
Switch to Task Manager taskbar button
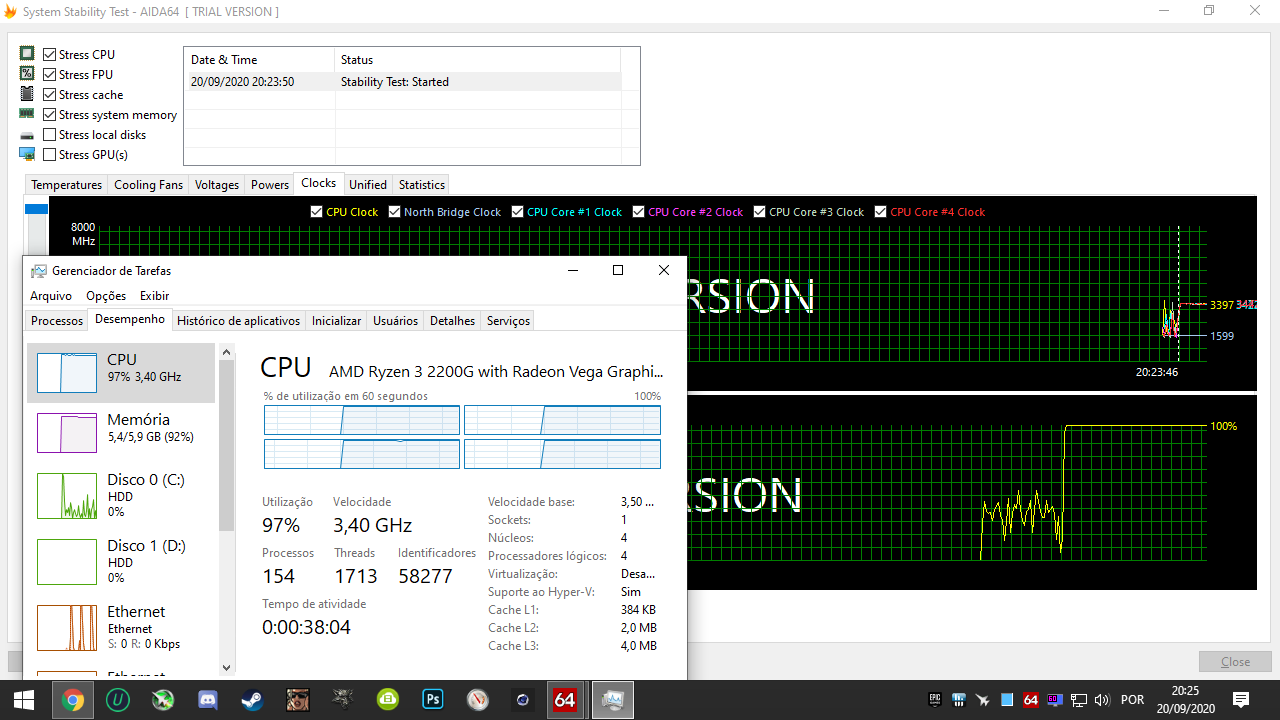tap(612, 700)
